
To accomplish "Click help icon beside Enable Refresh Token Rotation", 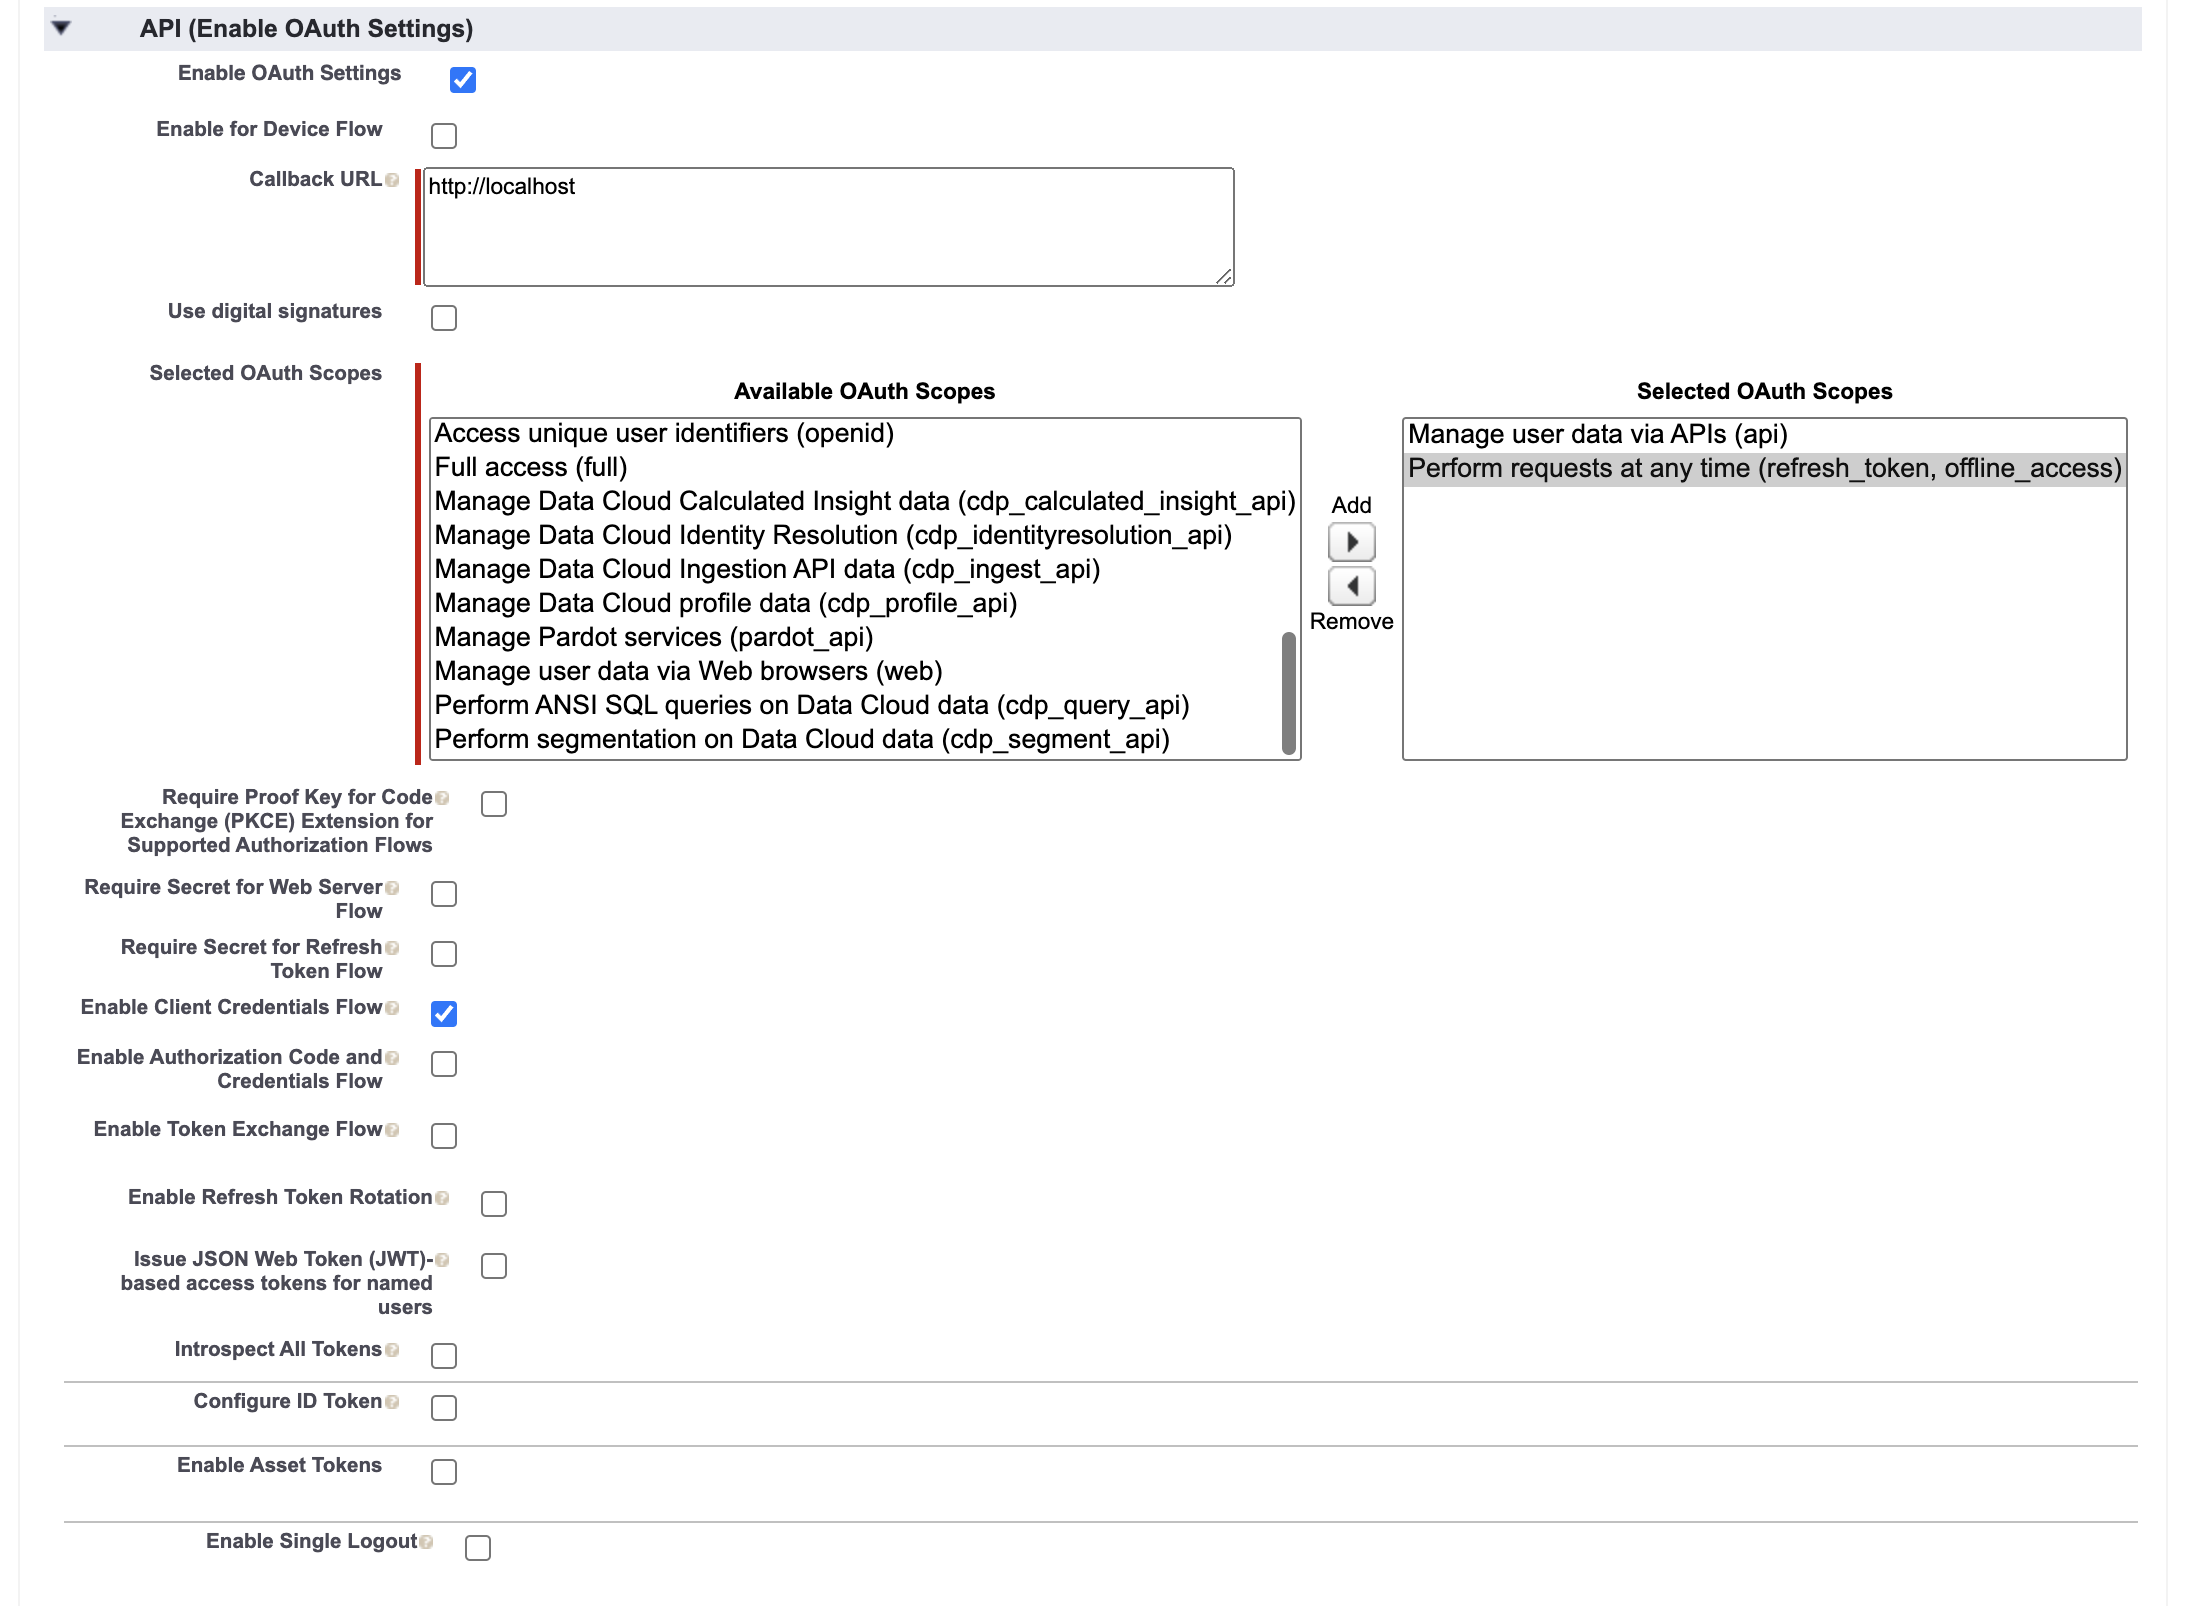I will [x=442, y=1198].
